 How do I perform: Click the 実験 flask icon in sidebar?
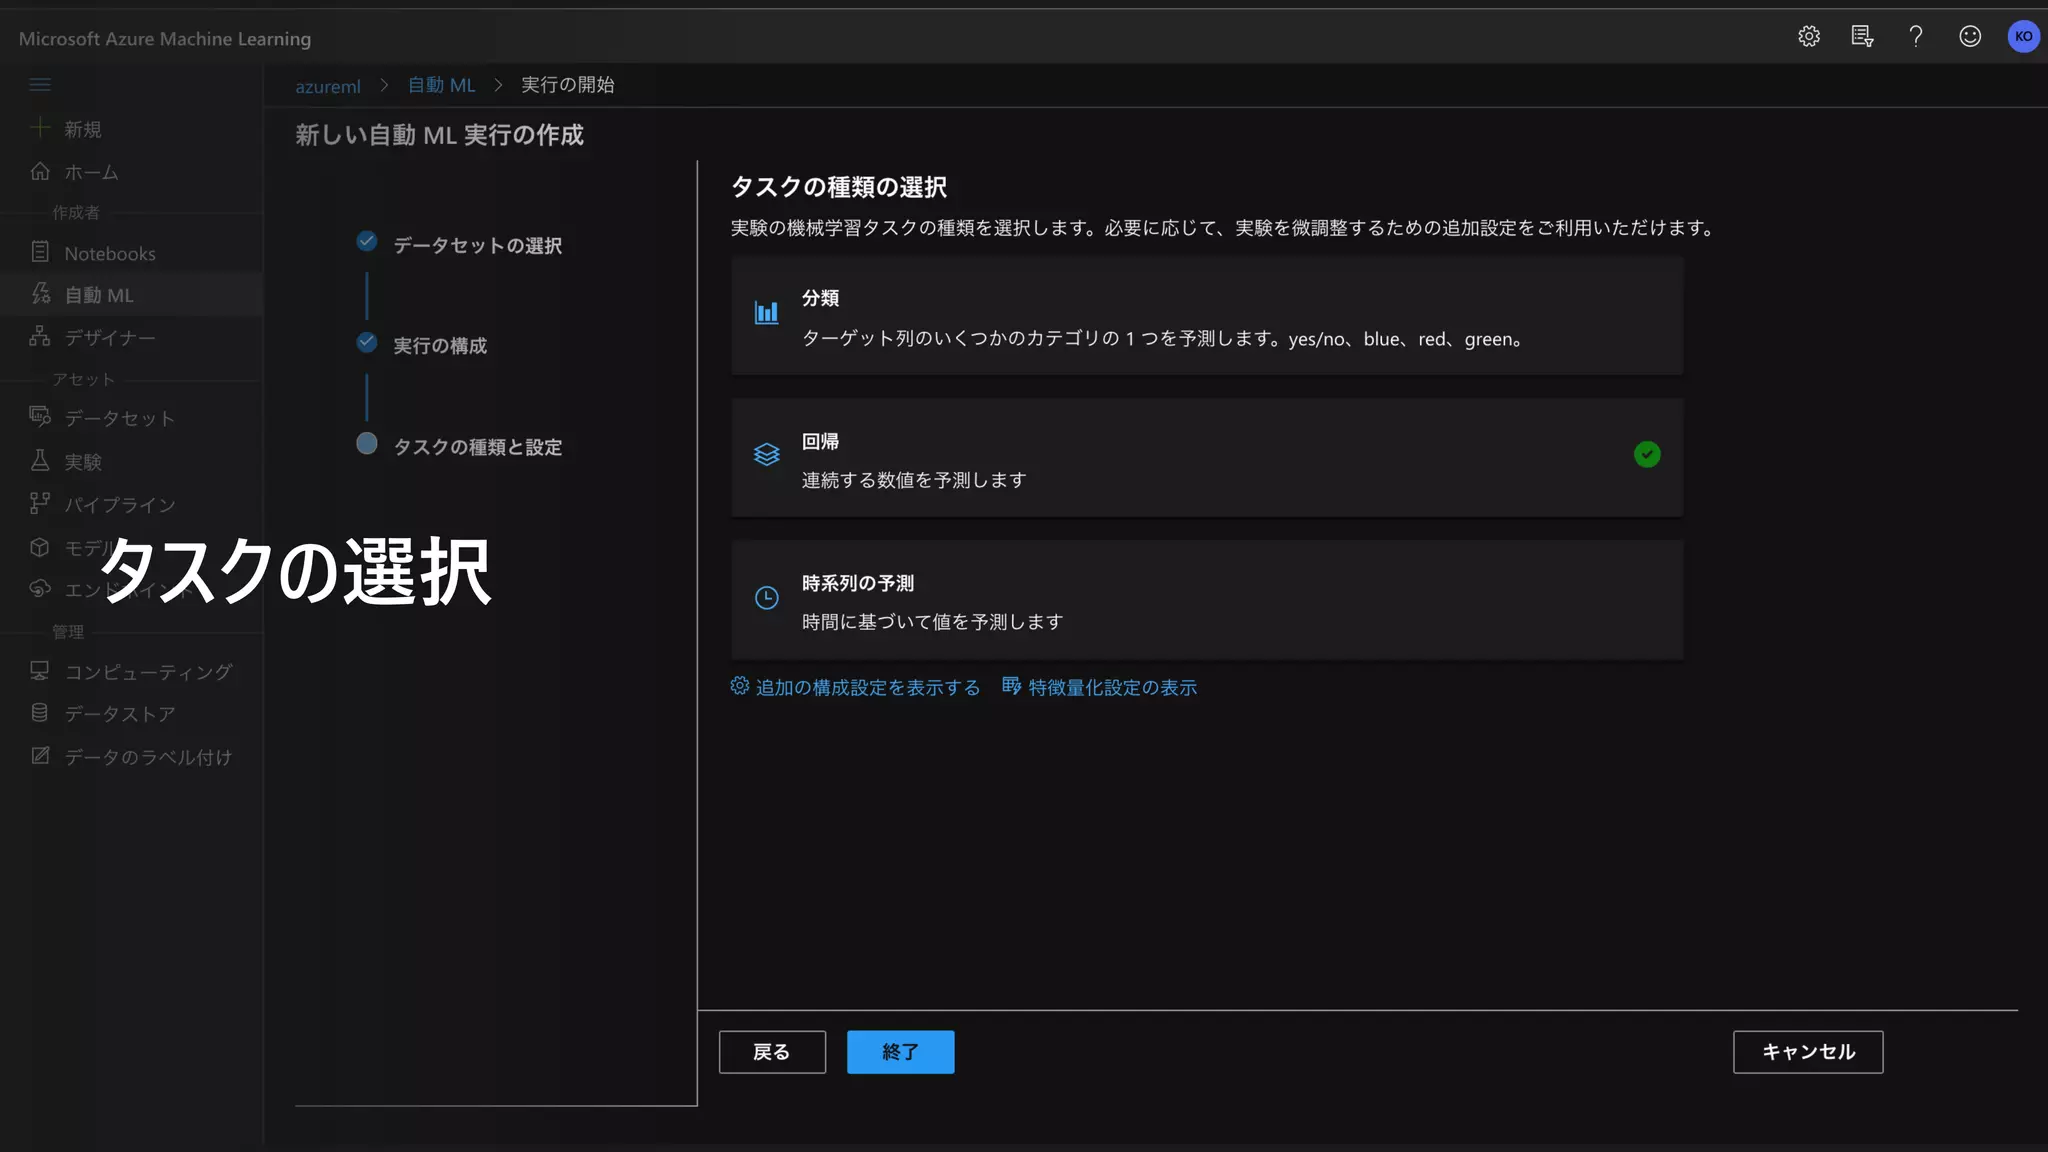point(40,460)
